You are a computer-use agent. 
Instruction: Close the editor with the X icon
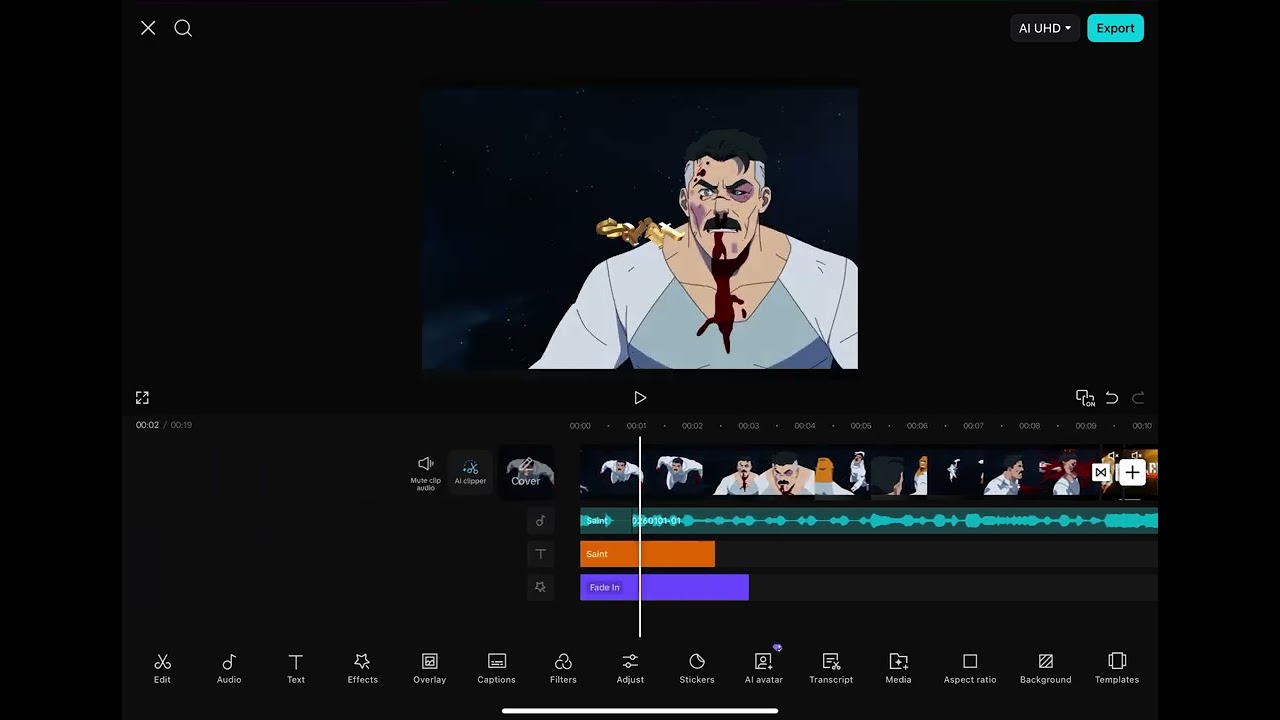tap(148, 28)
